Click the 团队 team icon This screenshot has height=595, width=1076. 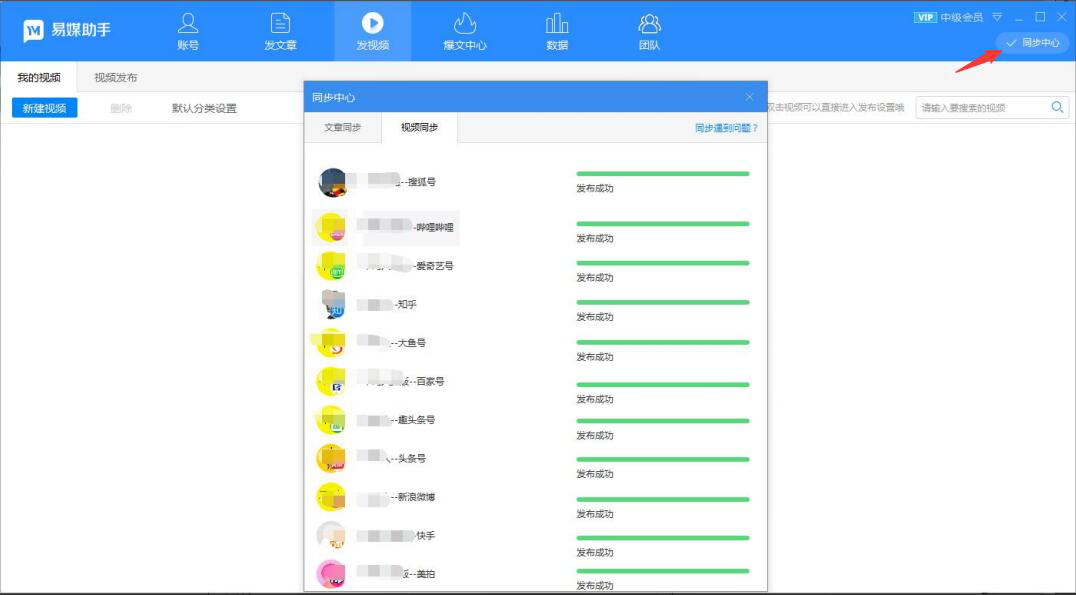coord(648,22)
